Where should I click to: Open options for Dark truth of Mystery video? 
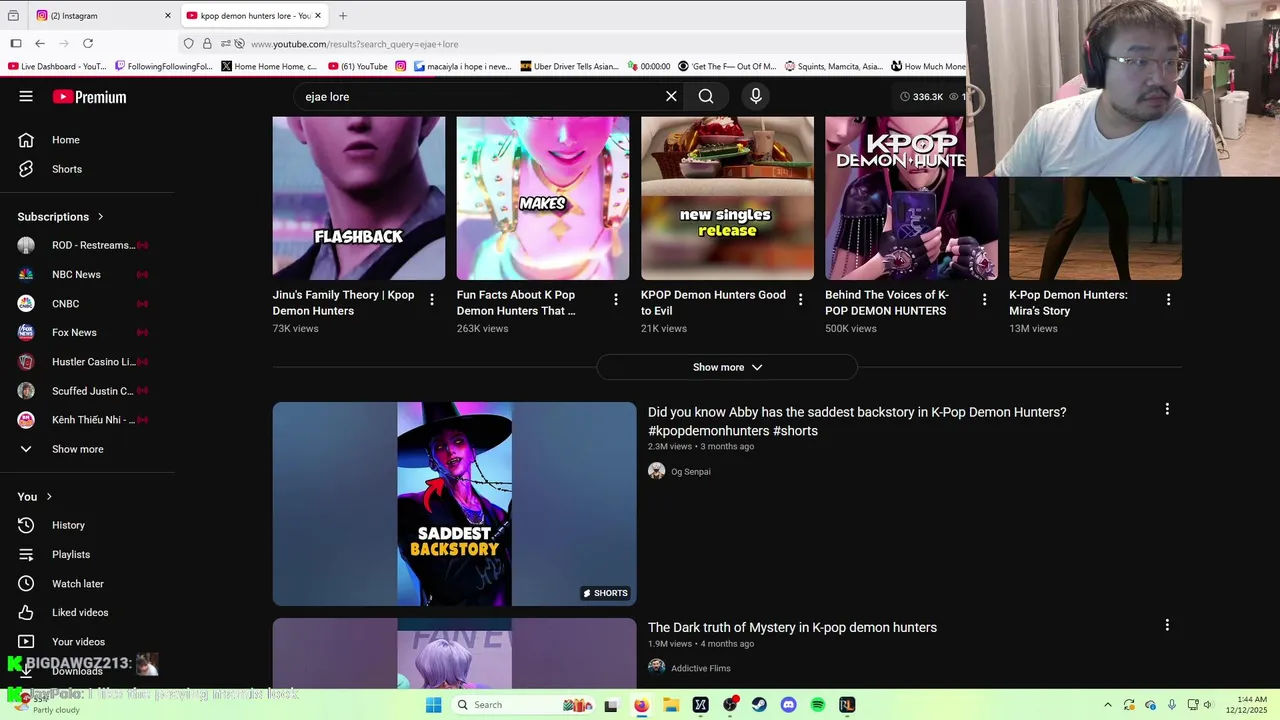1167,625
